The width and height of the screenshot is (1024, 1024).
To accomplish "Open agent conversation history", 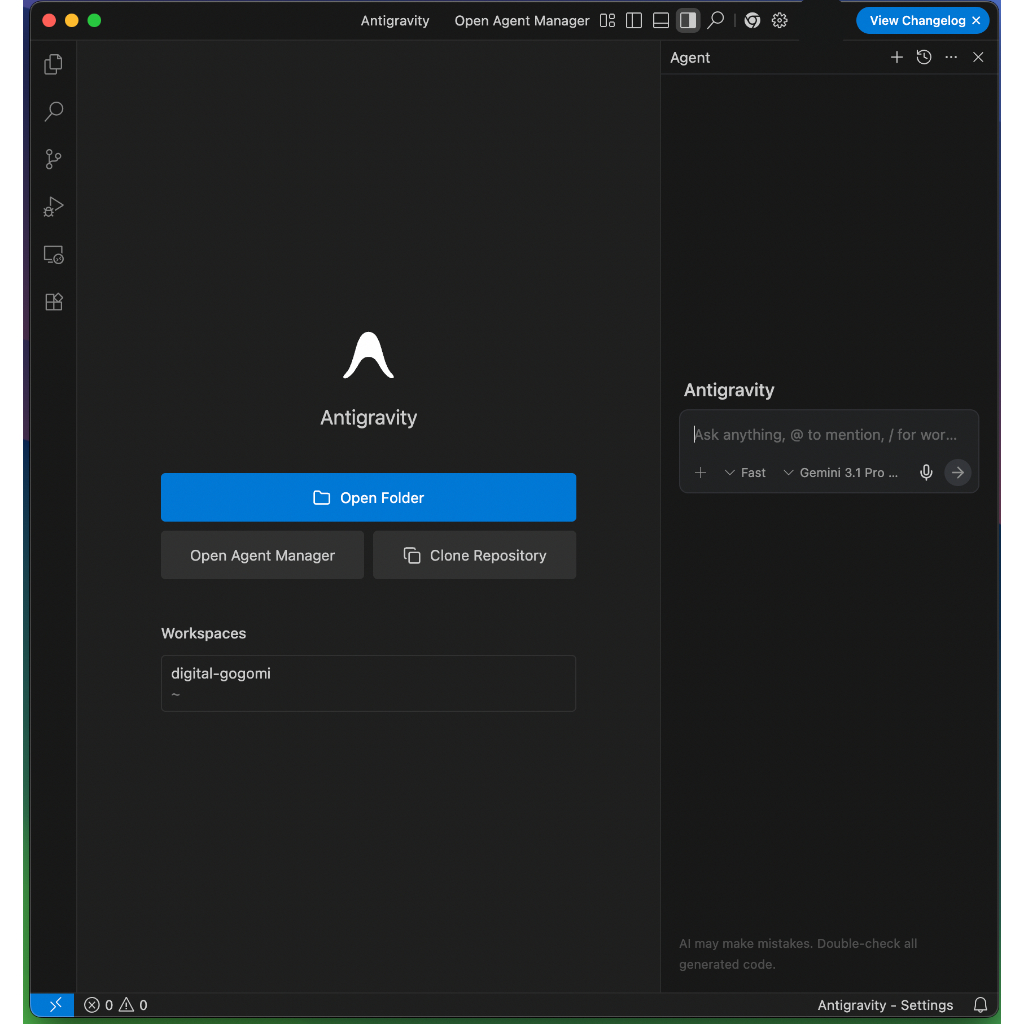I will [923, 57].
